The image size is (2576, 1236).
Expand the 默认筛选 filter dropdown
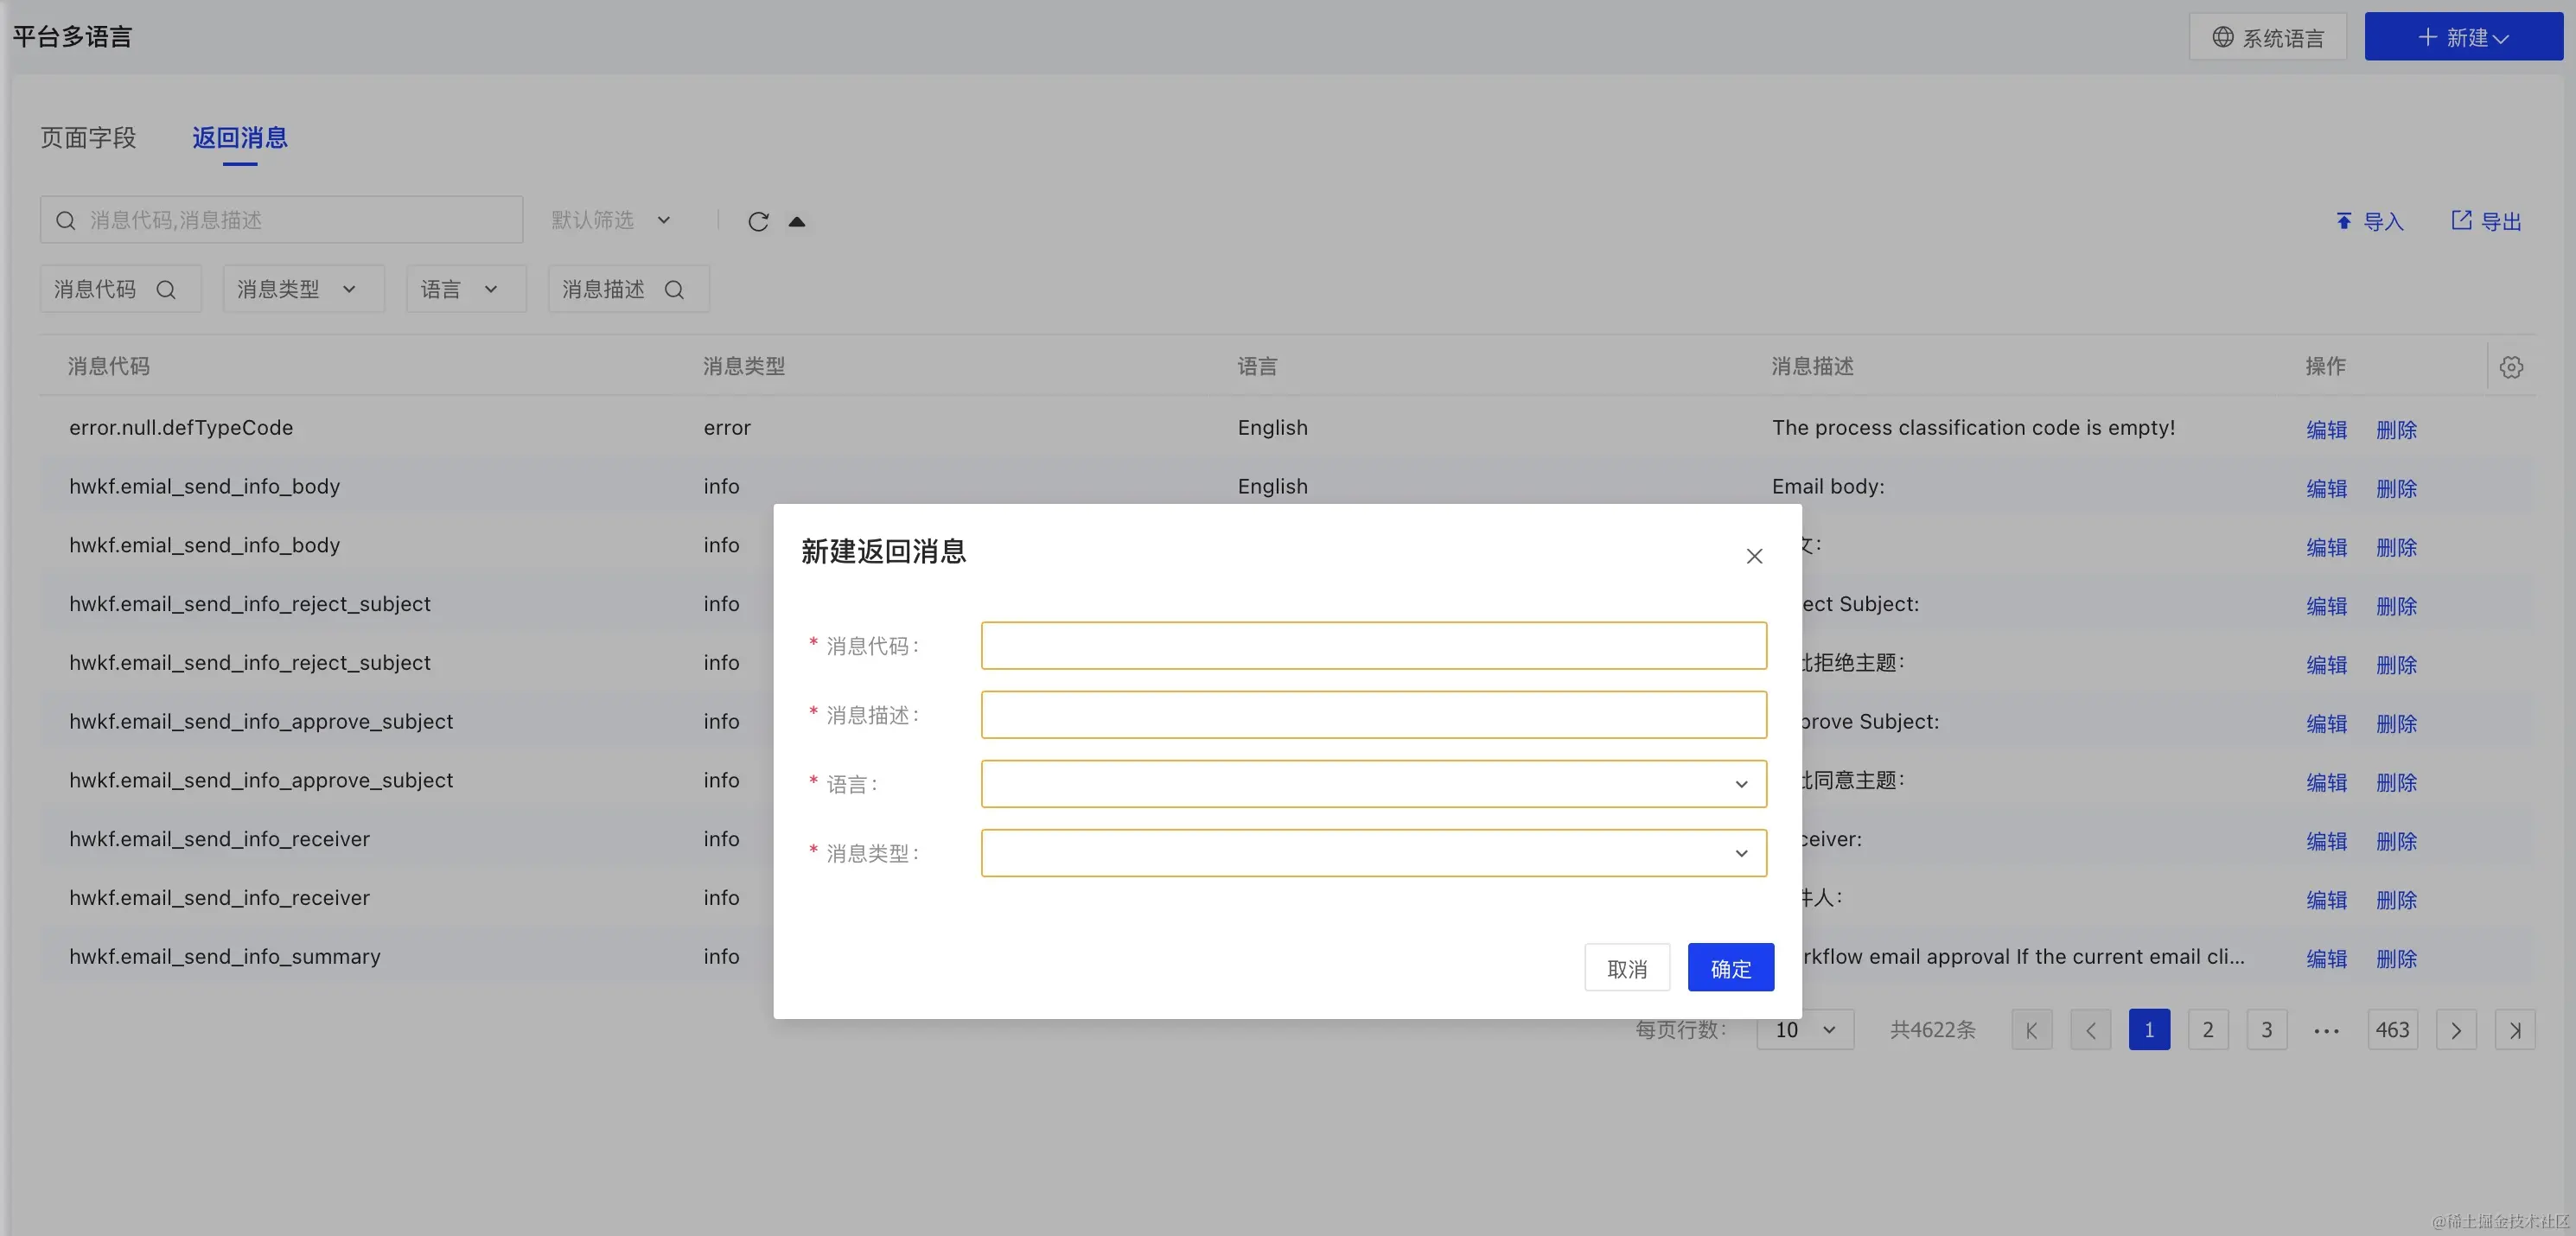tap(611, 220)
